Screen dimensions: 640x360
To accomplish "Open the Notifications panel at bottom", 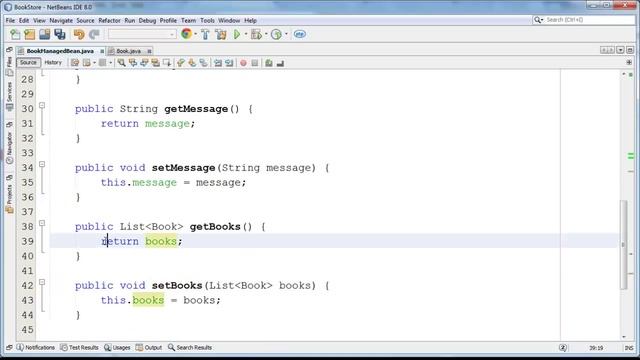I will point(36,348).
